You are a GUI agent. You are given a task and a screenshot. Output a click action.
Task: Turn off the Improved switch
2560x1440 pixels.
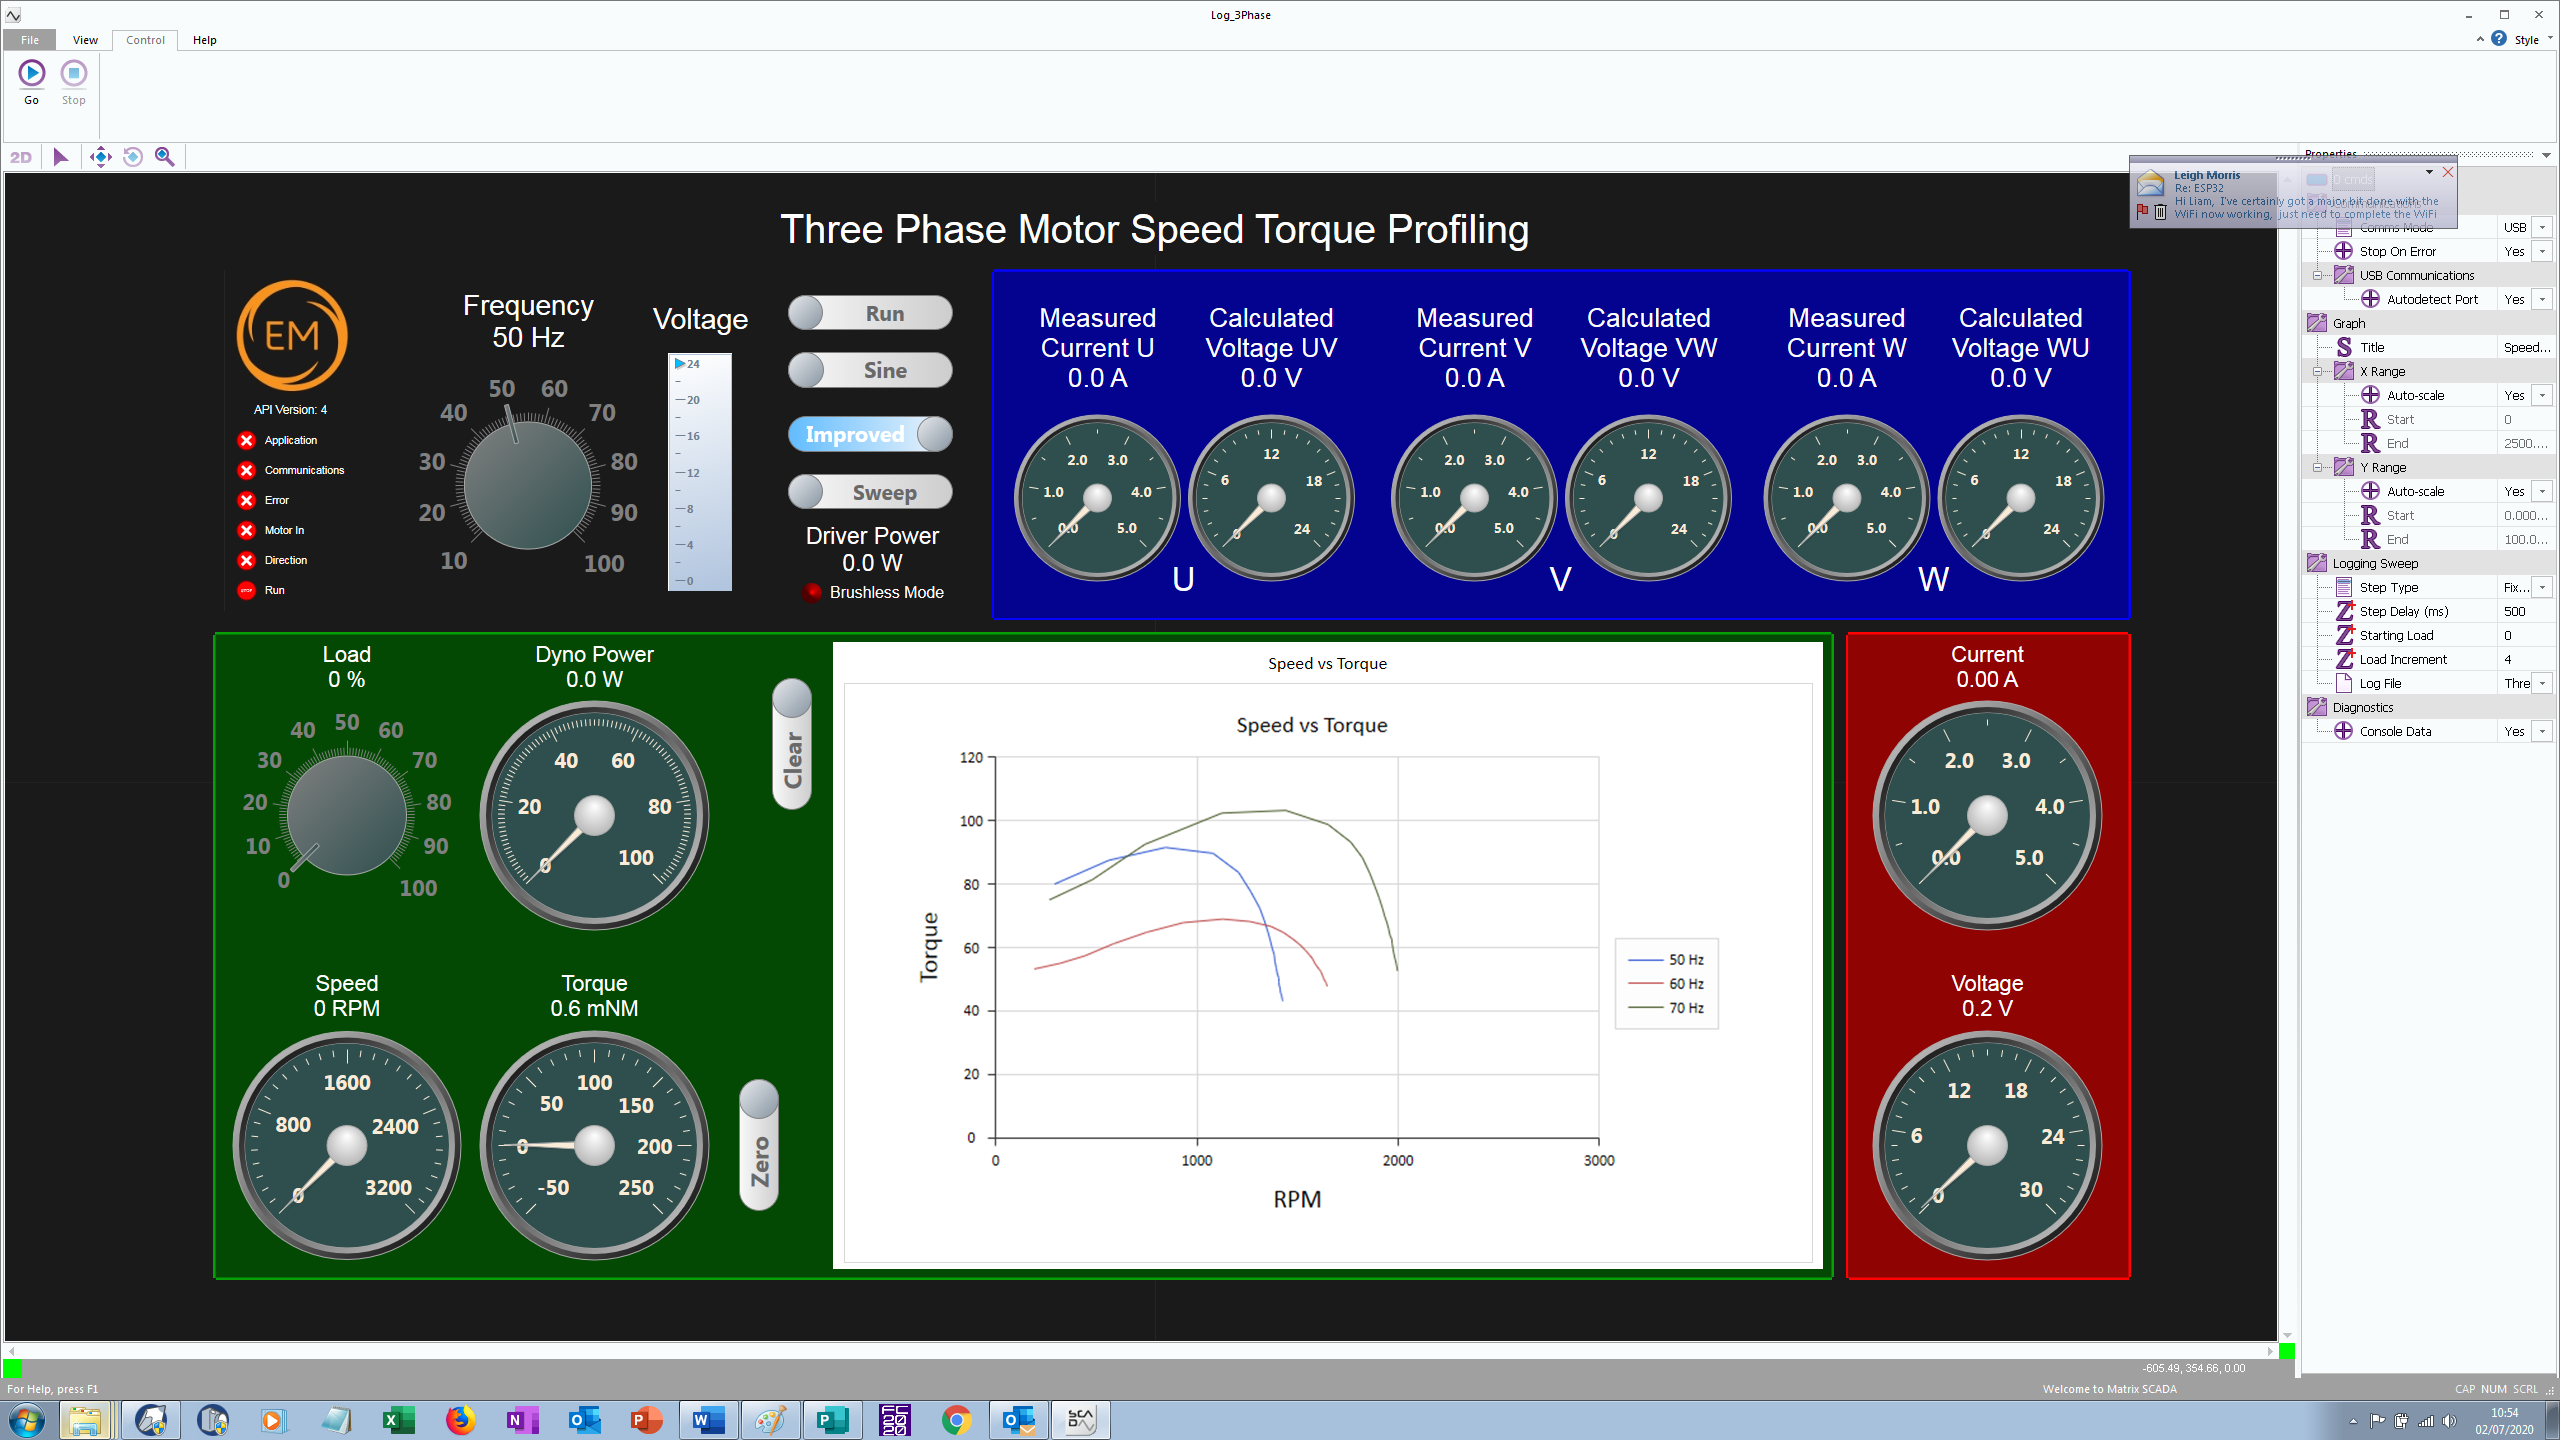click(869, 434)
